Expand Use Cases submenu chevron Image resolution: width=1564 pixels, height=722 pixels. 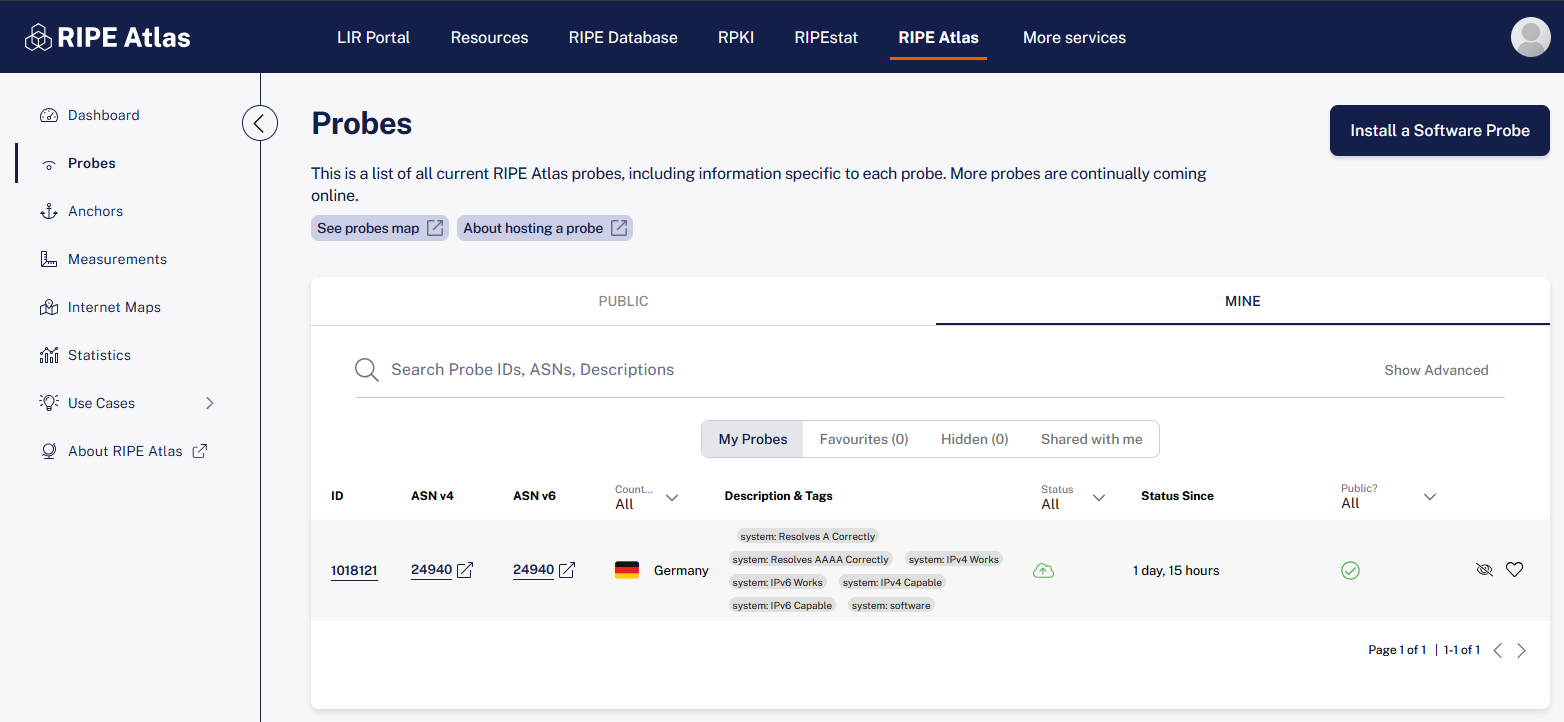tap(210, 403)
